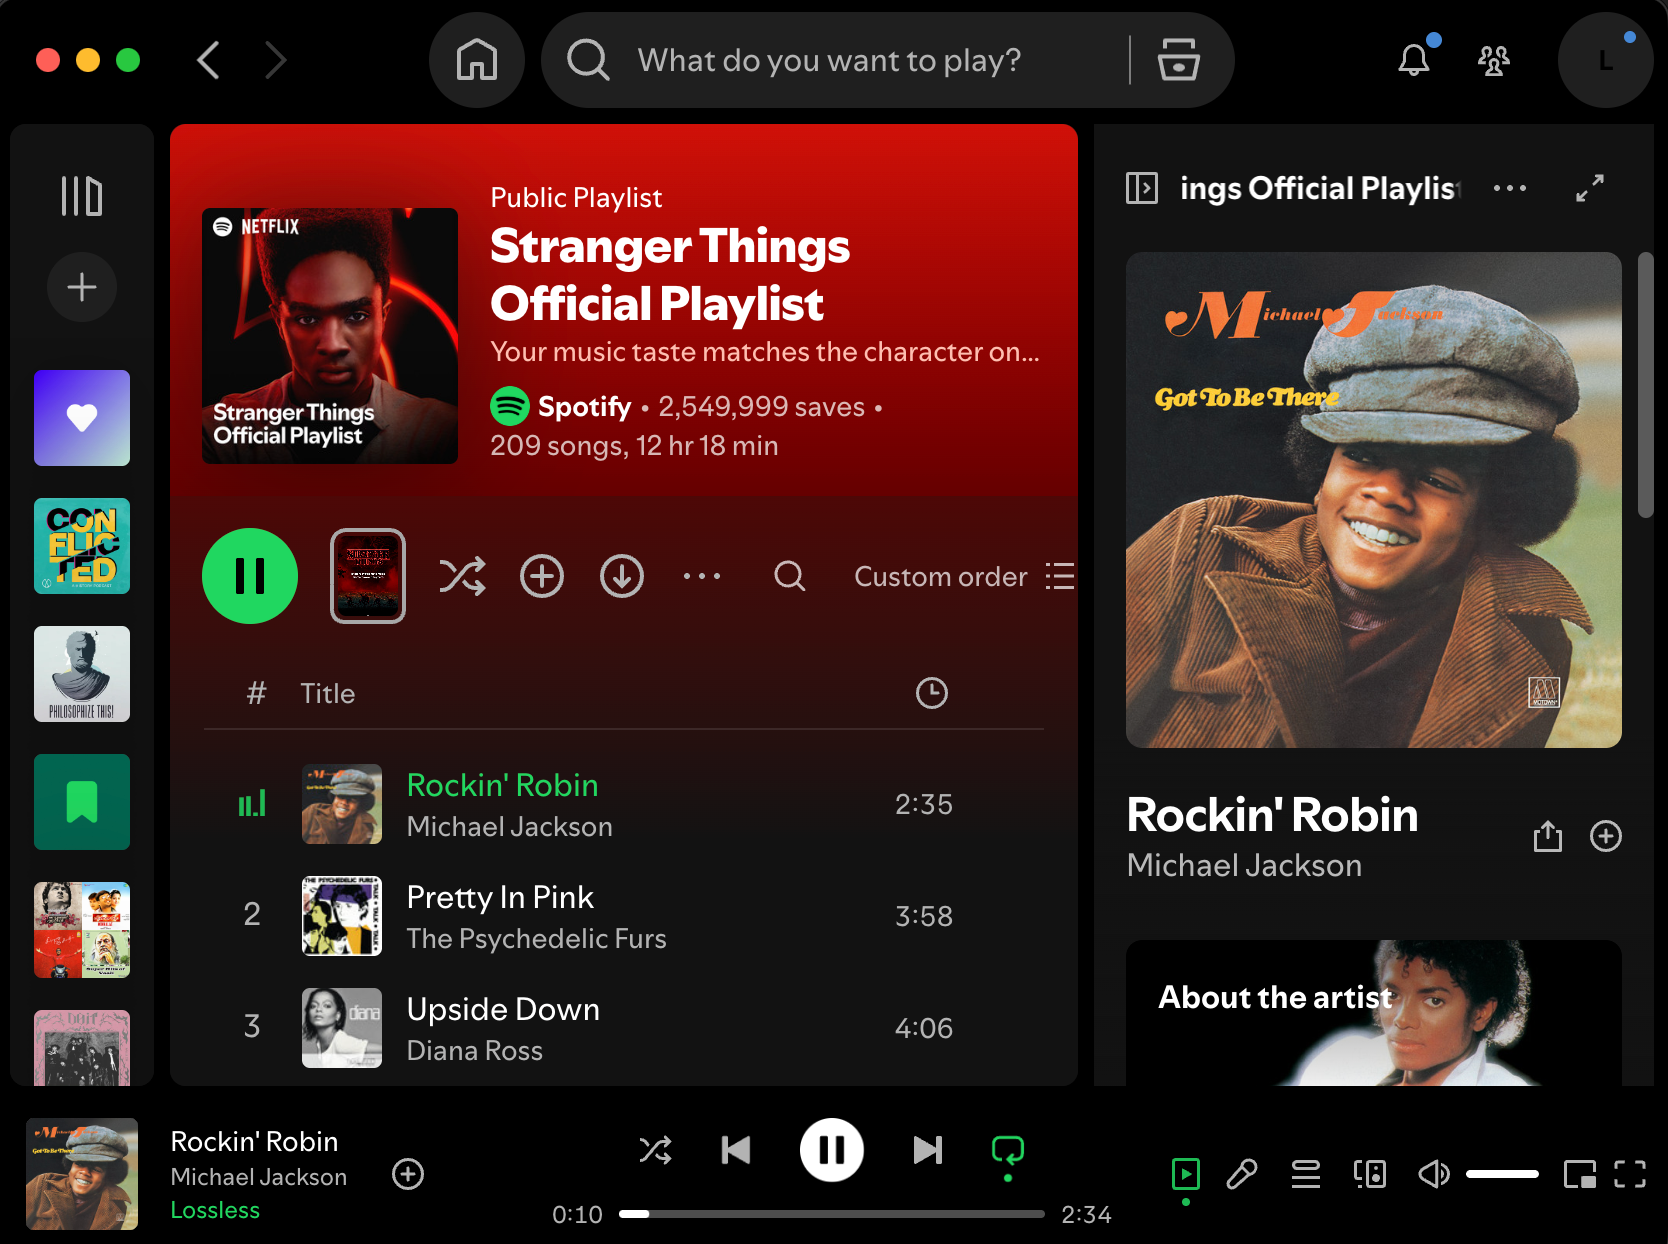Image resolution: width=1668 pixels, height=1244 pixels.
Task: Toggle the Now Playing view button
Action: (x=1186, y=1174)
